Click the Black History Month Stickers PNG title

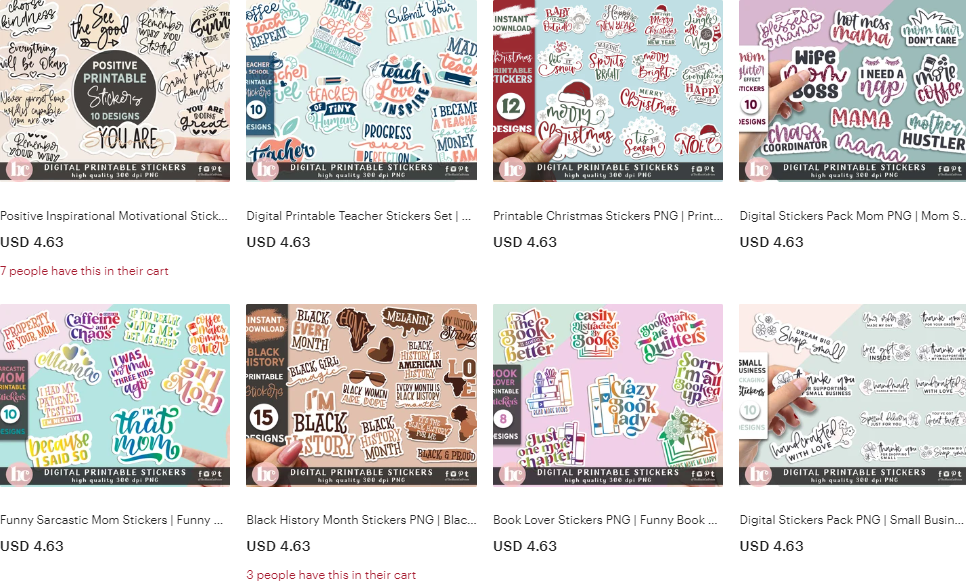(x=361, y=520)
